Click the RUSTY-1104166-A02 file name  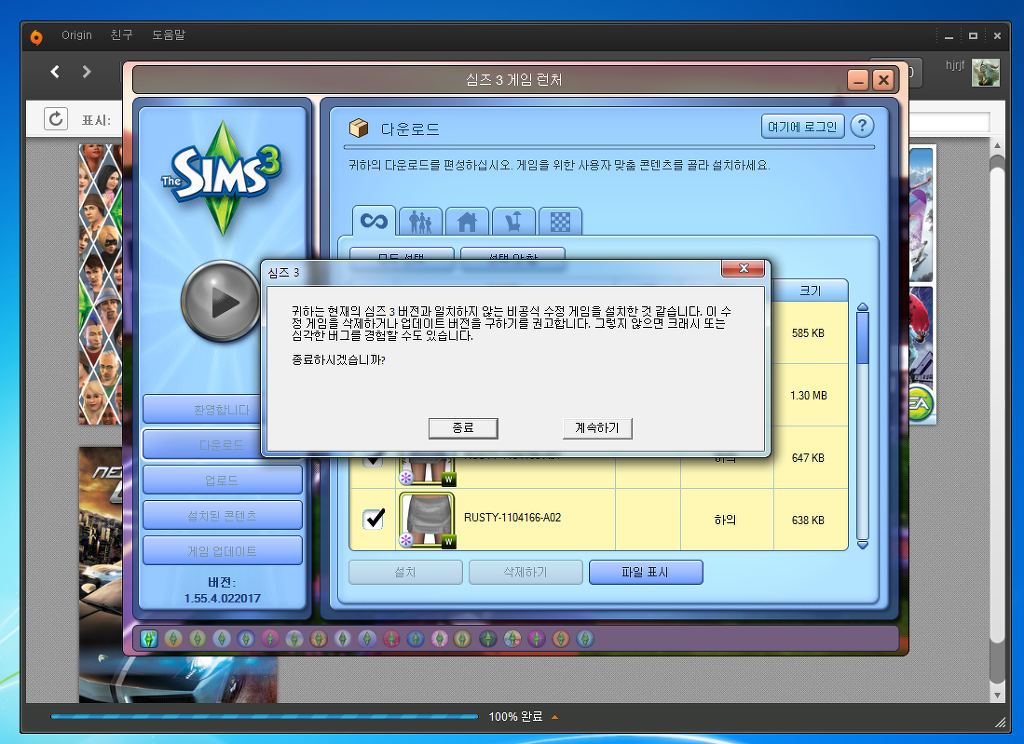pos(512,517)
